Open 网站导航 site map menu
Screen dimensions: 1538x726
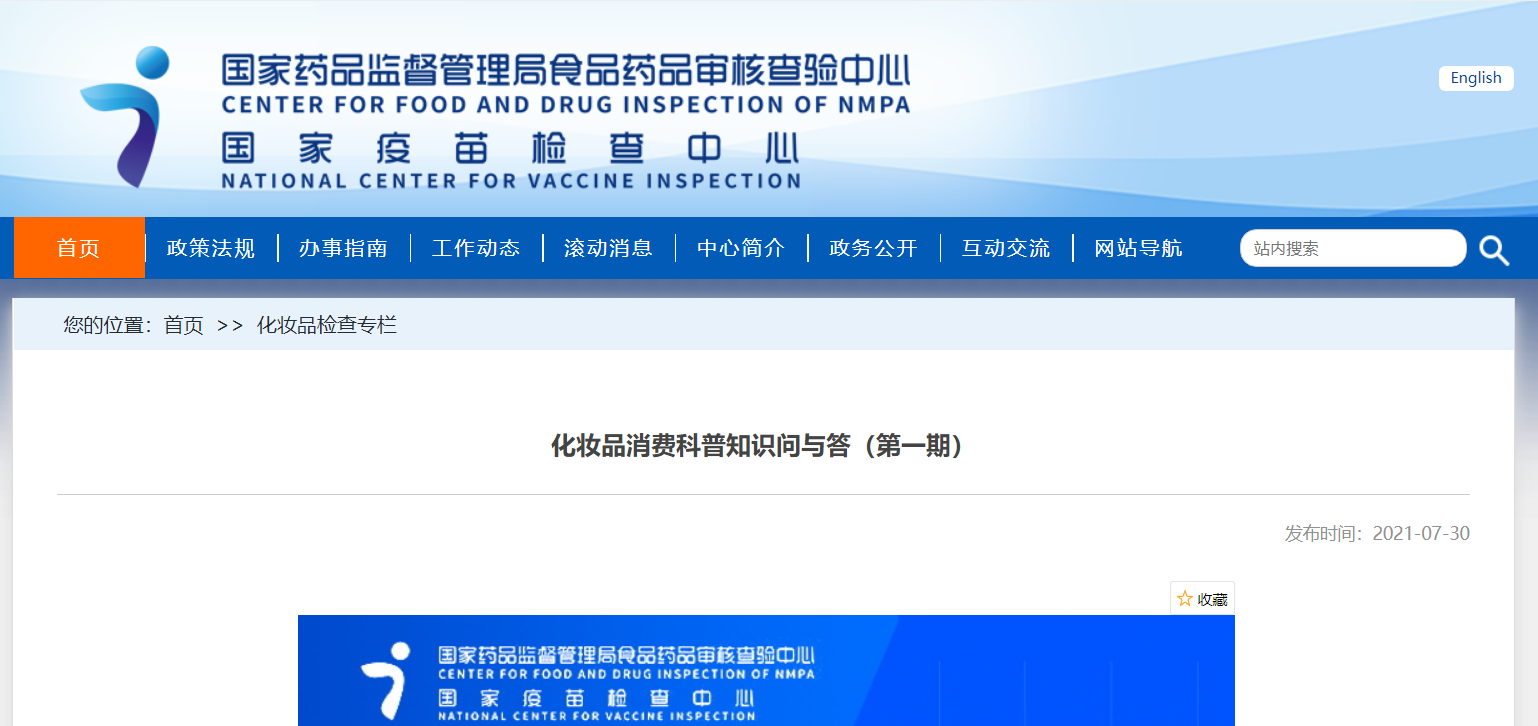click(1138, 248)
